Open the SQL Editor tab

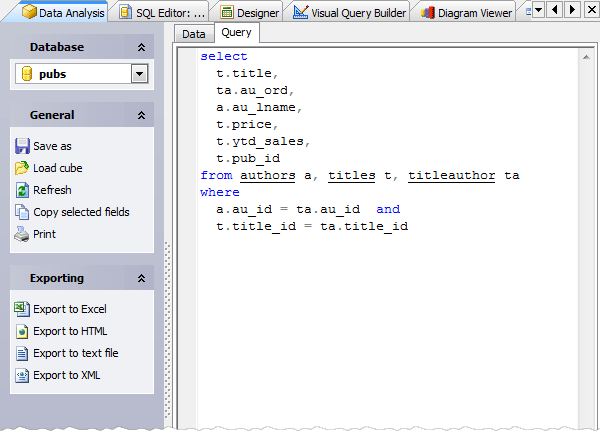162,12
